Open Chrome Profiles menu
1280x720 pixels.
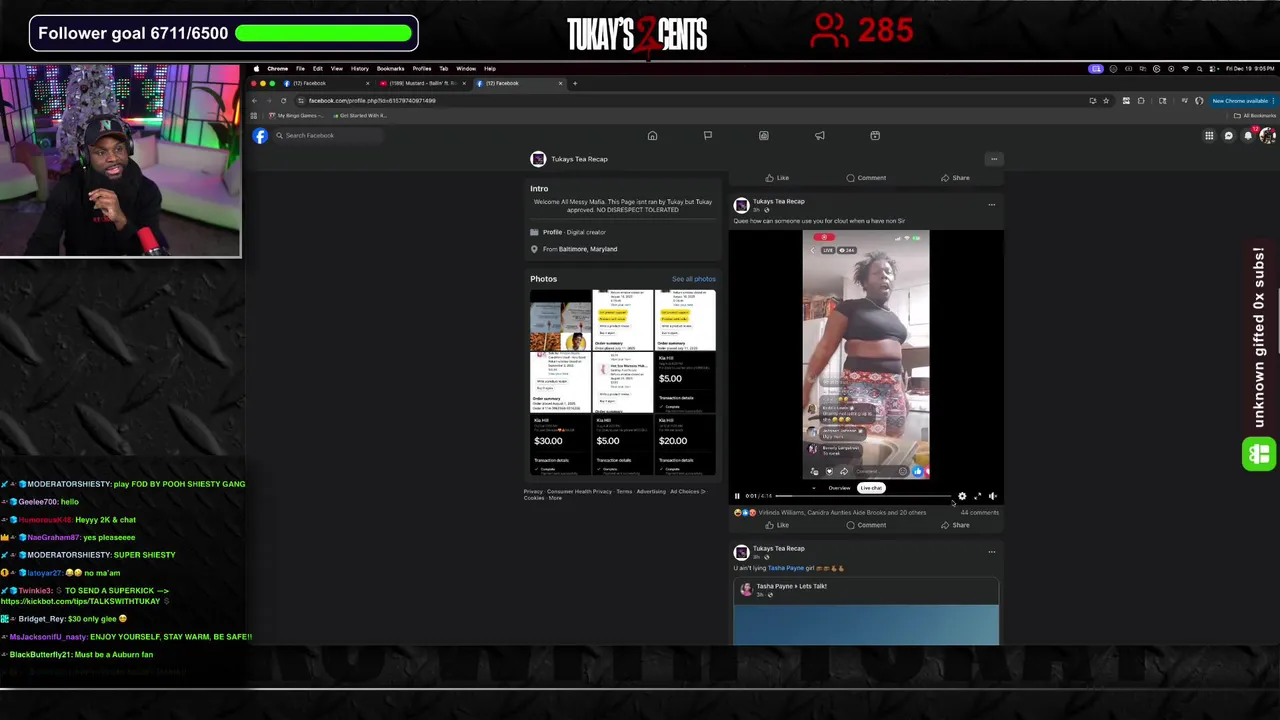tap(422, 69)
